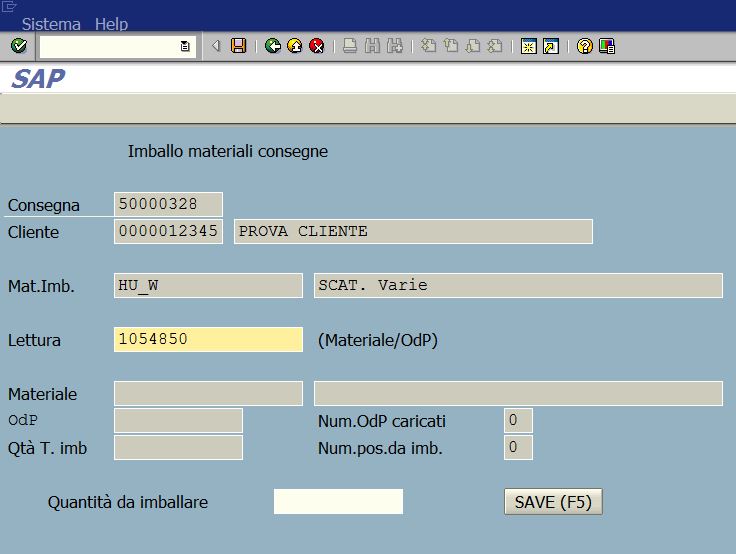Open the Help menu

(x=111, y=24)
